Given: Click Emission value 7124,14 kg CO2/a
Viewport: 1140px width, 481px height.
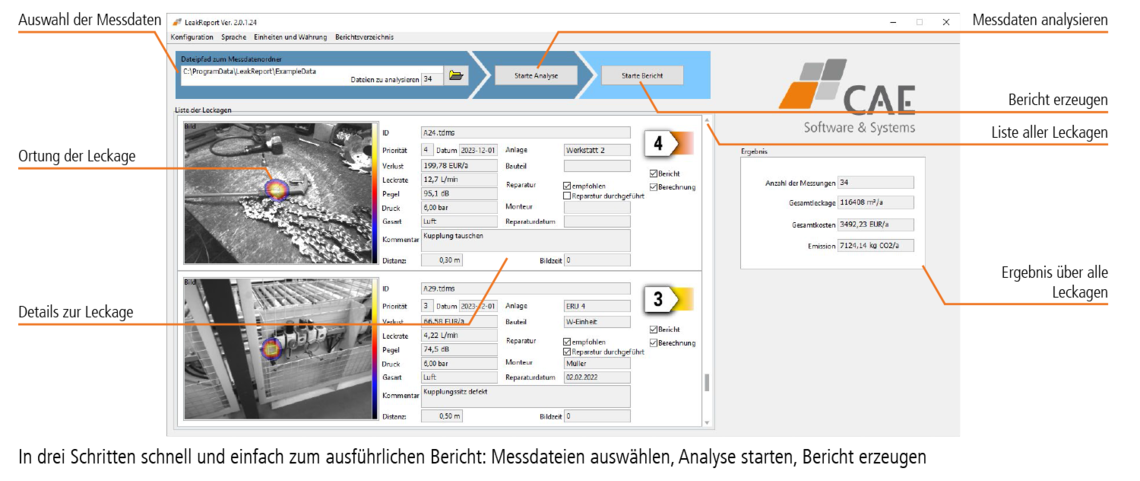Looking at the screenshot, I should [875, 246].
